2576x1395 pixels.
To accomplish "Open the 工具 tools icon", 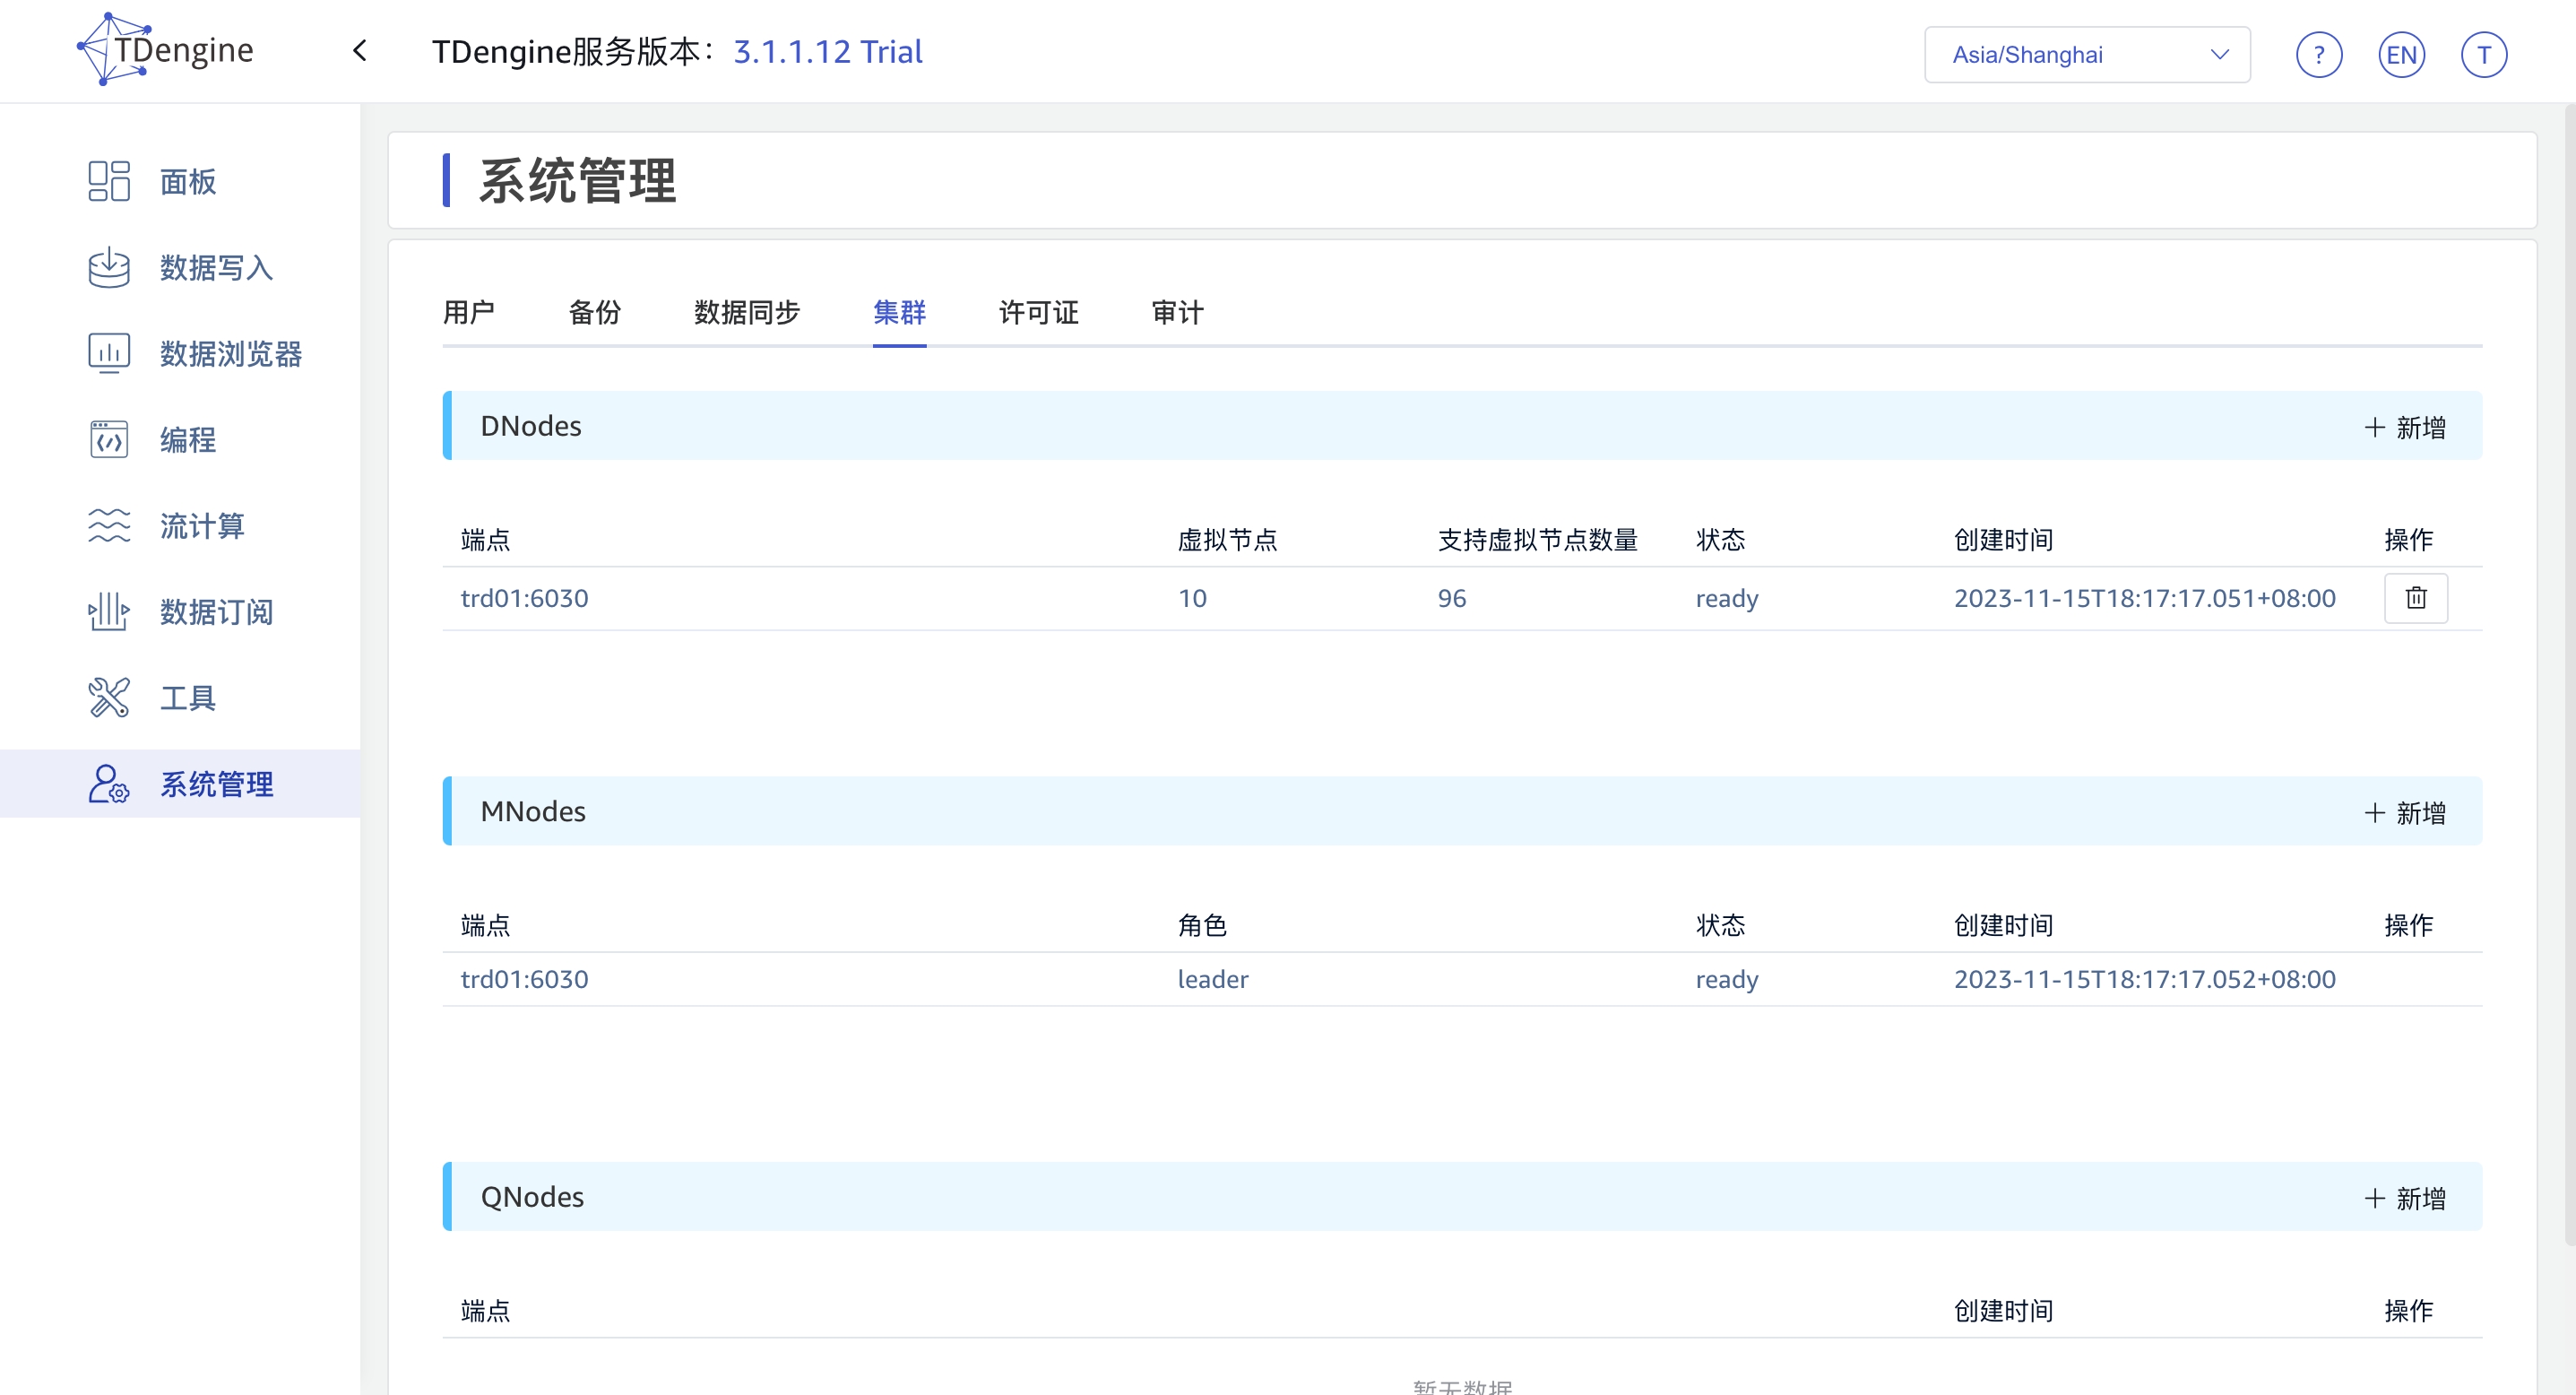I will point(108,697).
